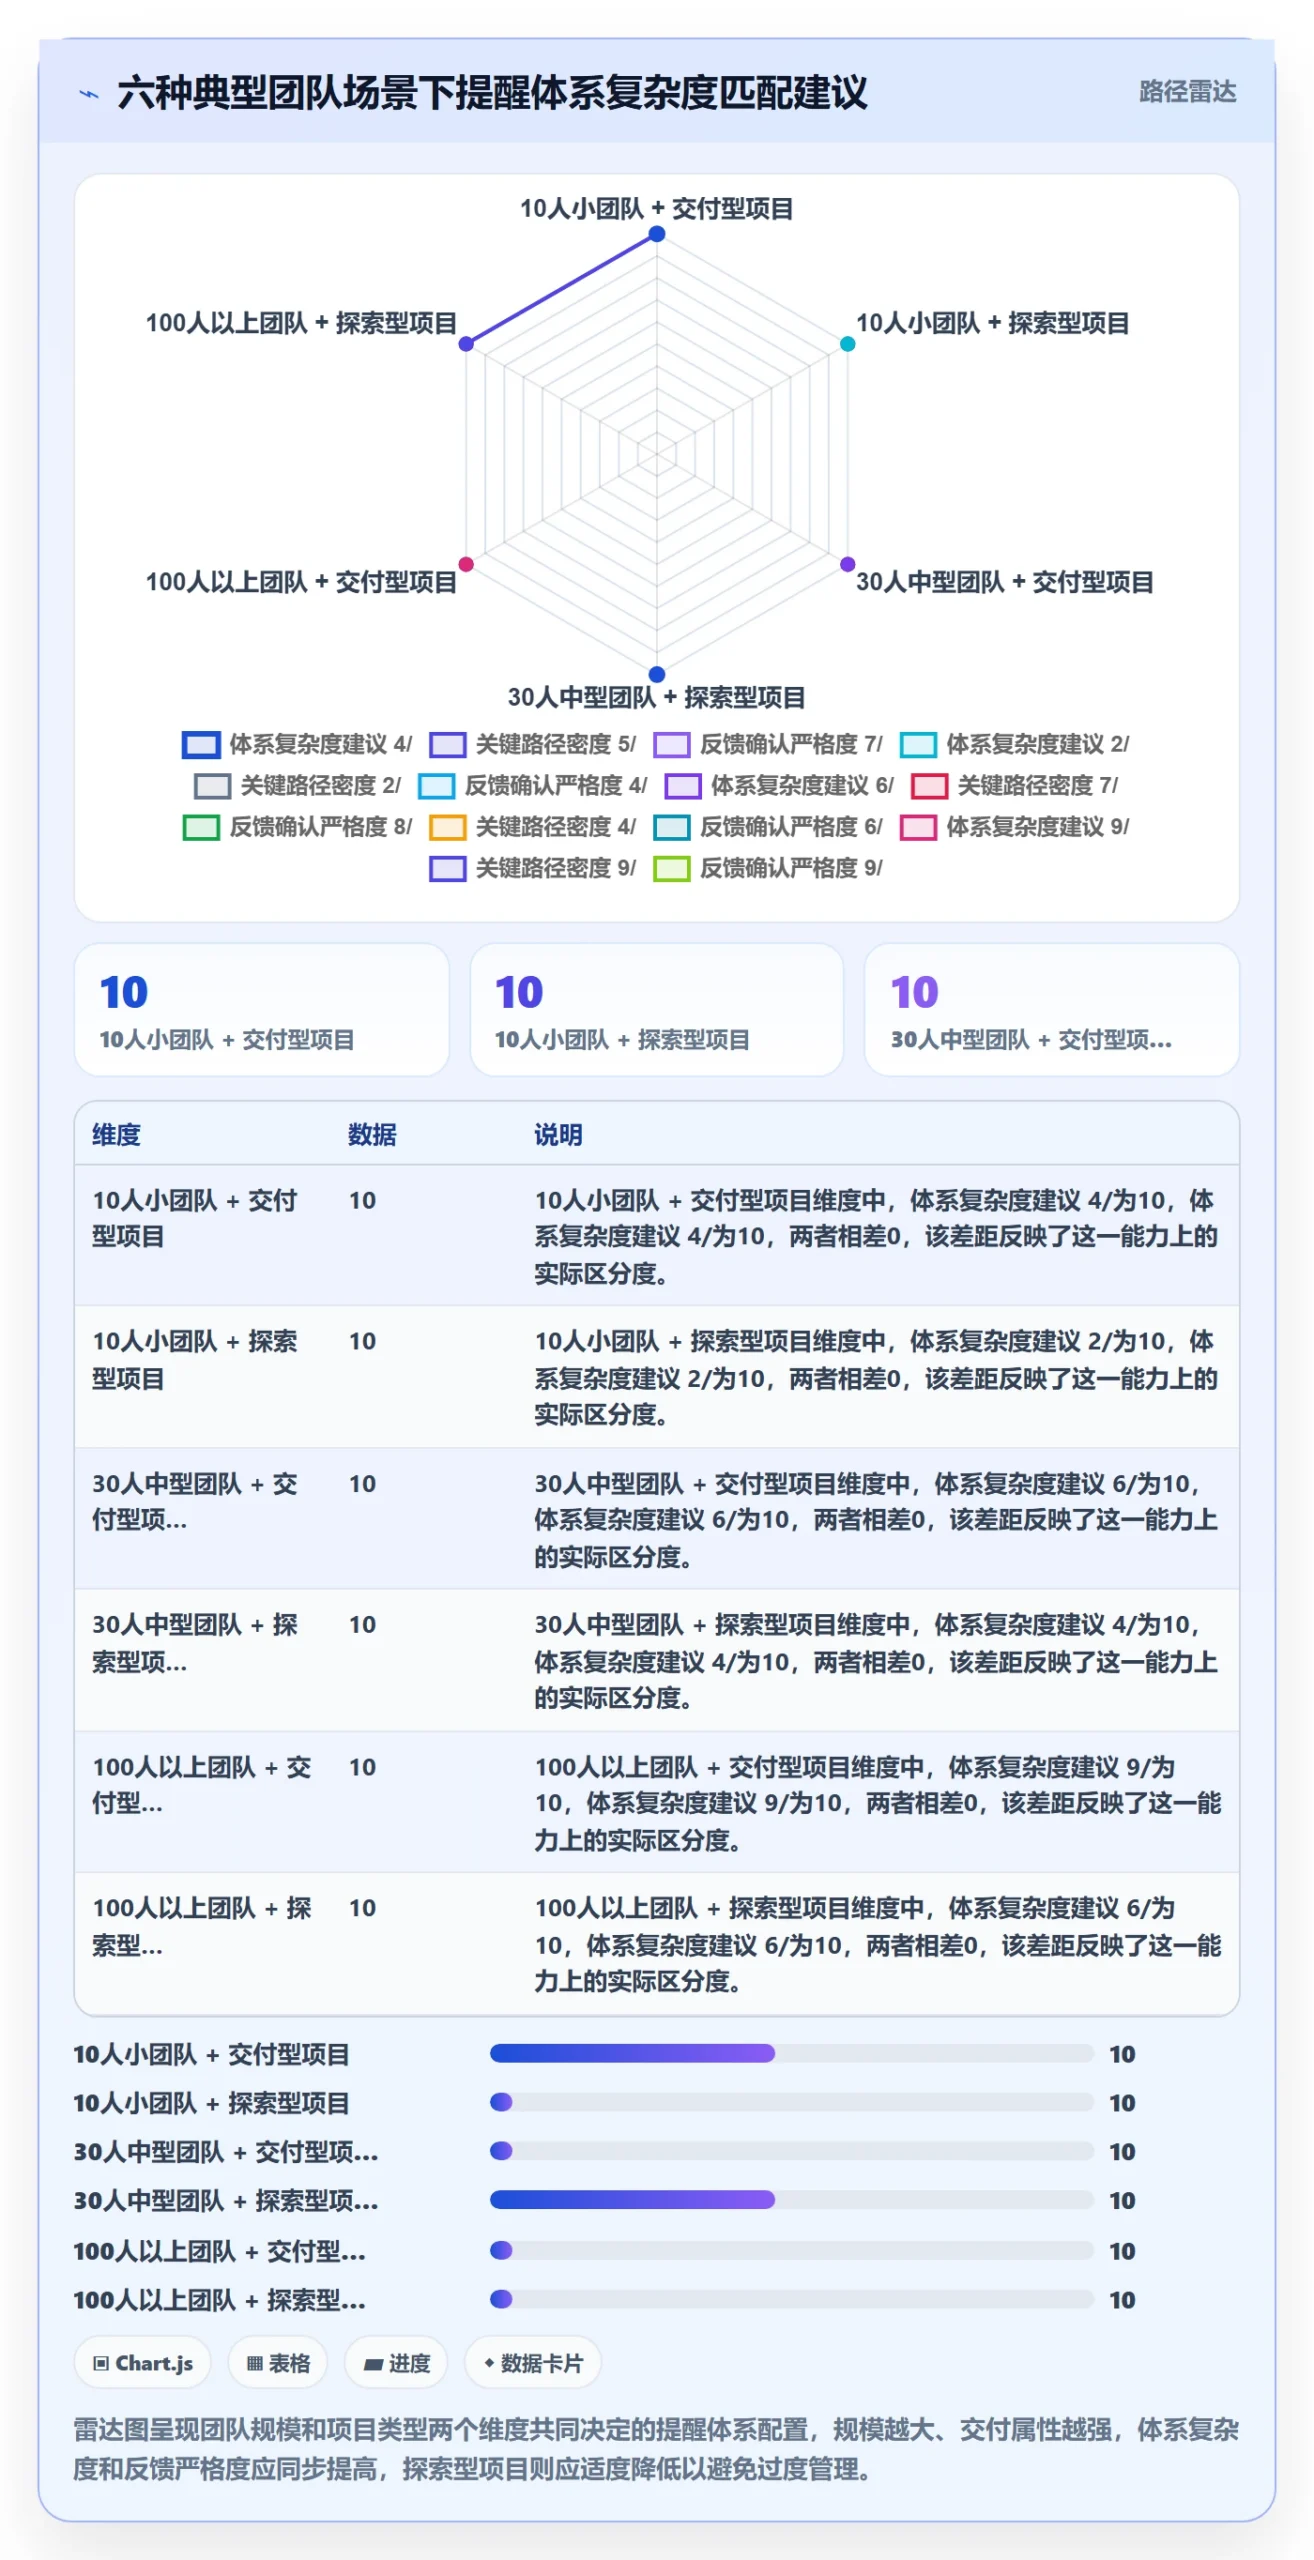Image resolution: width=1314 pixels, height=2560 pixels.
Task: Toggle the 关键路径密度 9/ legend entry
Action: [x=533, y=867]
